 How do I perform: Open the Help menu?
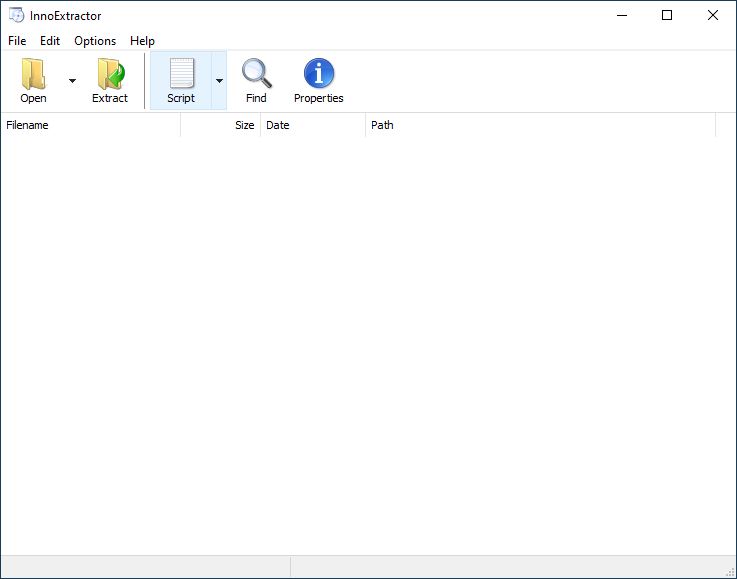pos(142,41)
